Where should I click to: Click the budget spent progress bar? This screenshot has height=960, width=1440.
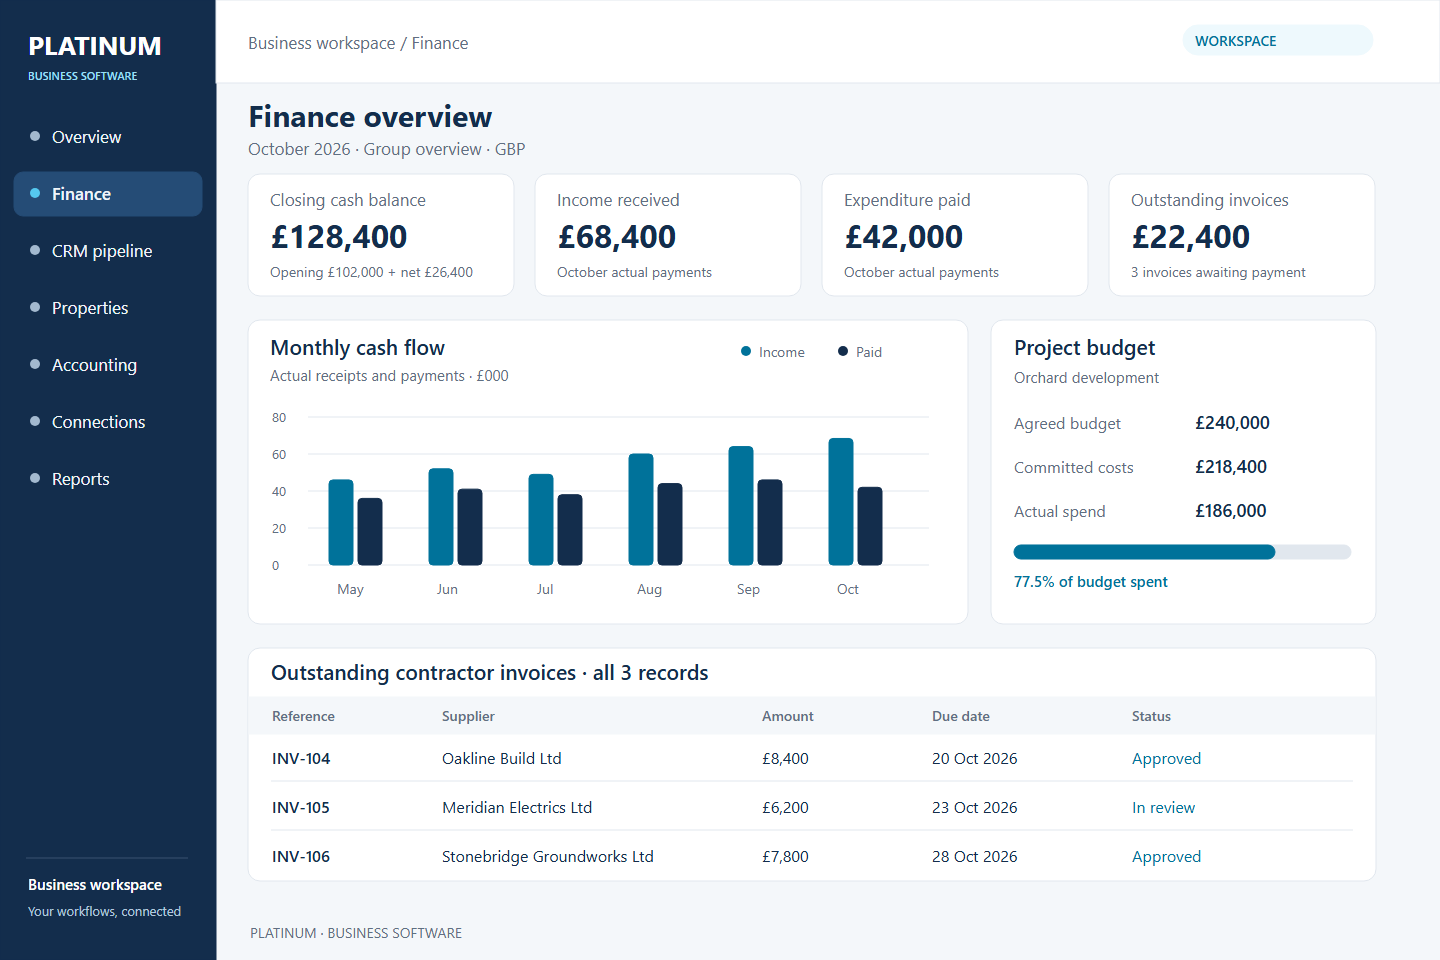click(x=1182, y=552)
